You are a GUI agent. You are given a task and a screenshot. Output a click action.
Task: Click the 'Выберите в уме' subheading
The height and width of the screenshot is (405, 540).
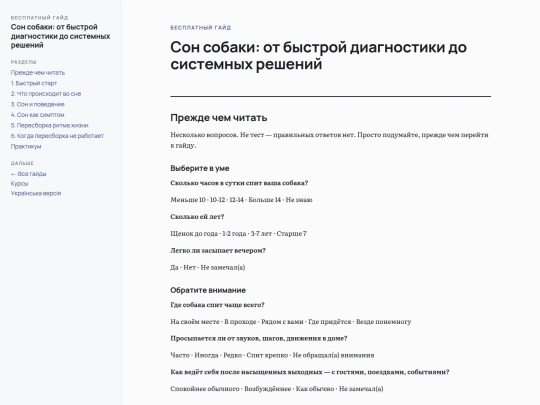click(200, 168)
